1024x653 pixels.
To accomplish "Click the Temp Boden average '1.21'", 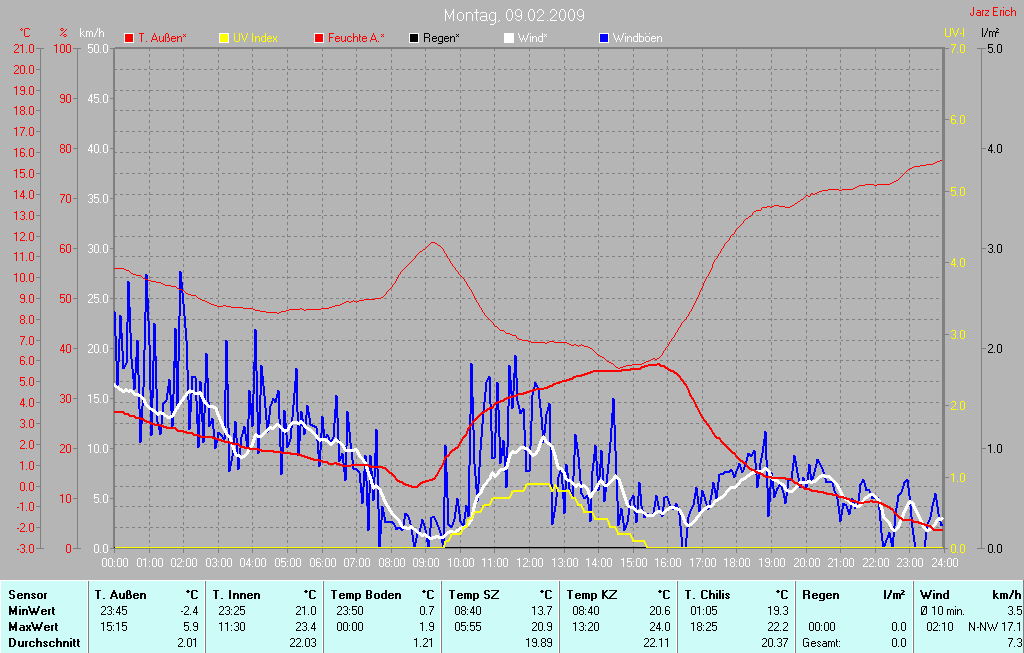I will click(x=423, y=643).
